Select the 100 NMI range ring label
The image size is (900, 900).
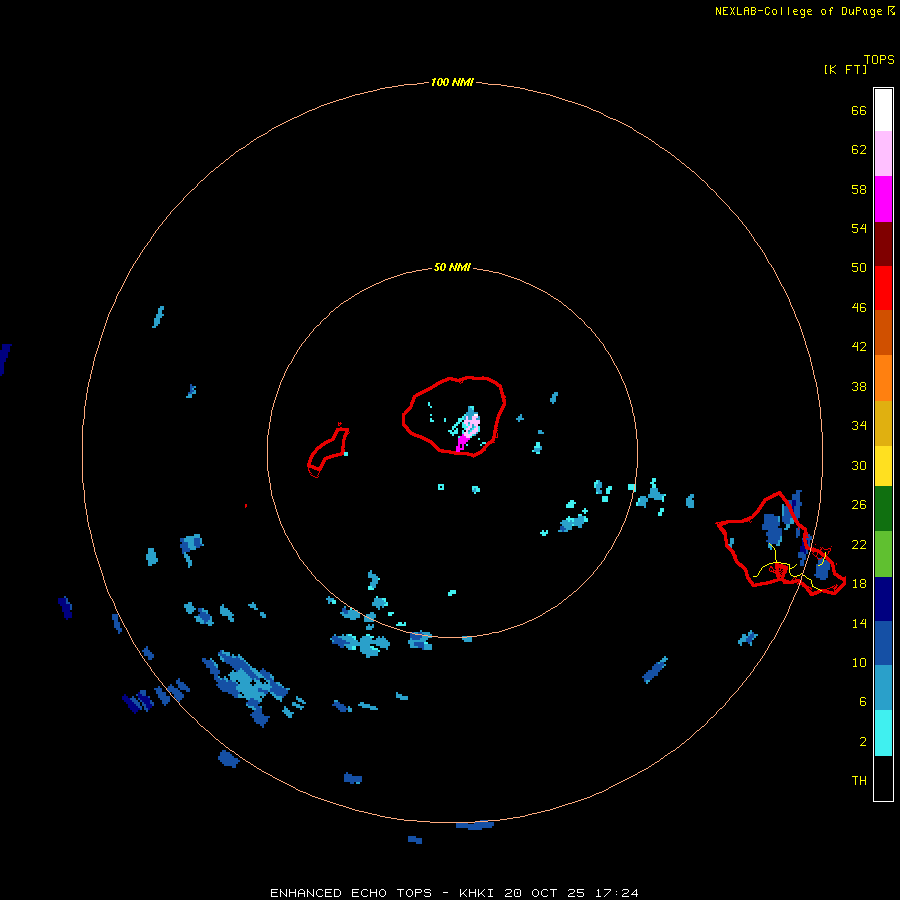tap(452, 83)
